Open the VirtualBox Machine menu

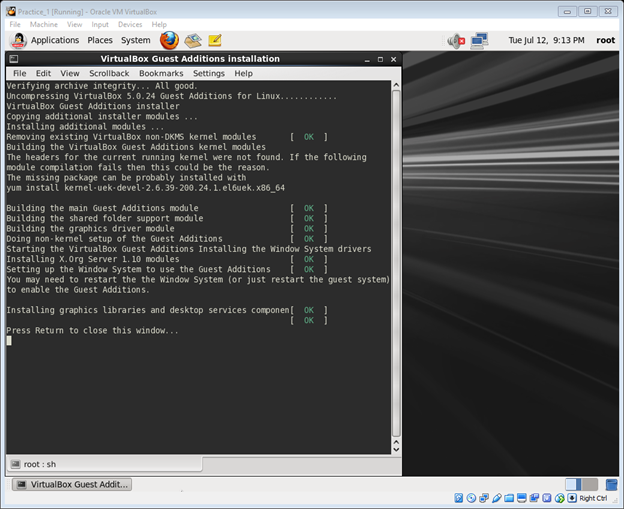coord(44,24)
